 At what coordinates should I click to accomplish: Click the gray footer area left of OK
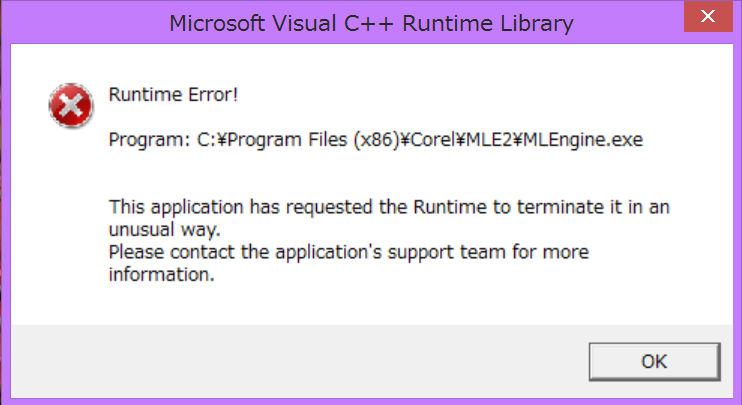tap(300, 360)
